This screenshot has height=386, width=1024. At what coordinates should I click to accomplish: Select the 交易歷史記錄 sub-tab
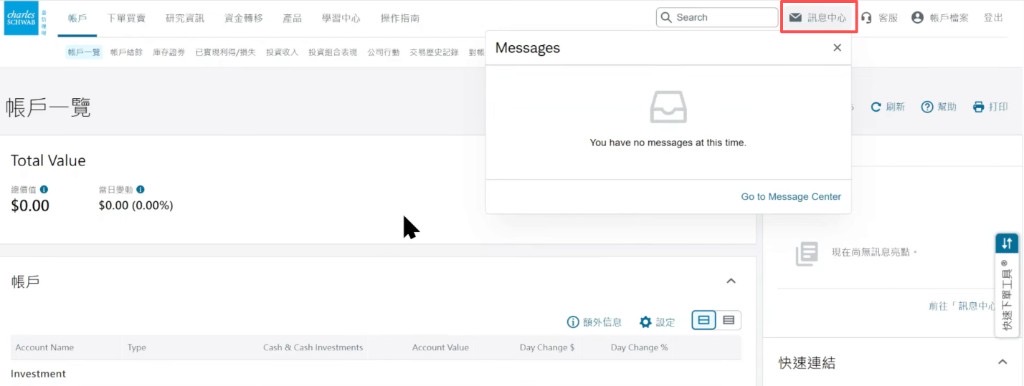point(434,52)
